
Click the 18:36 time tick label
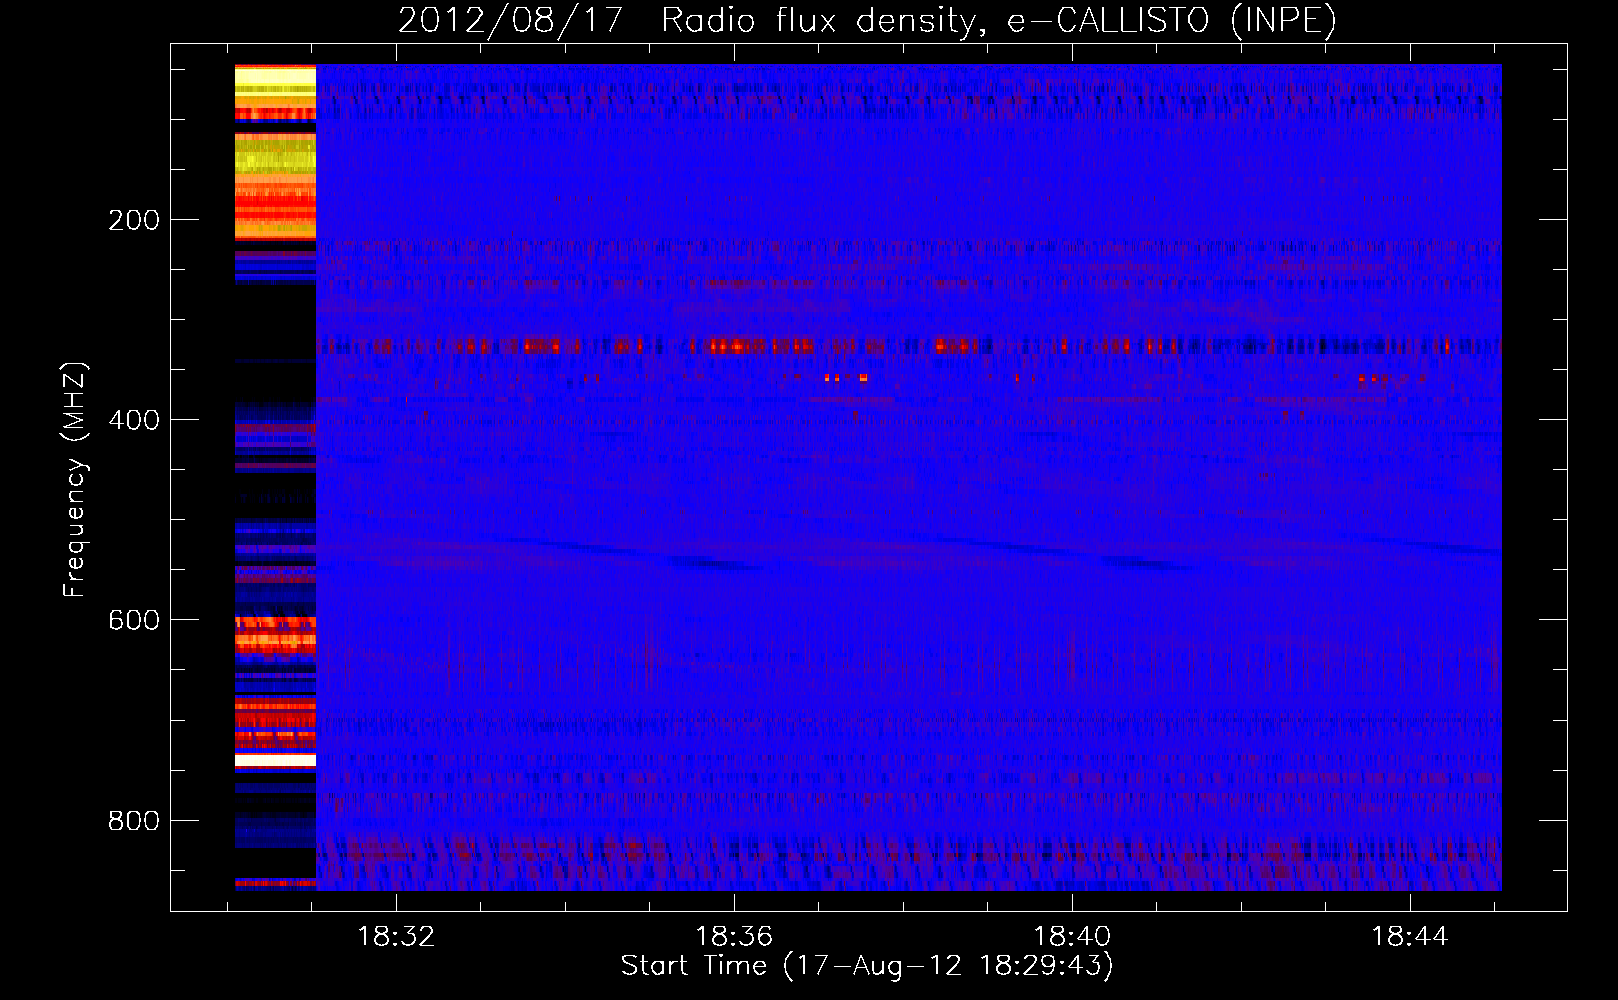click(734, 937)
